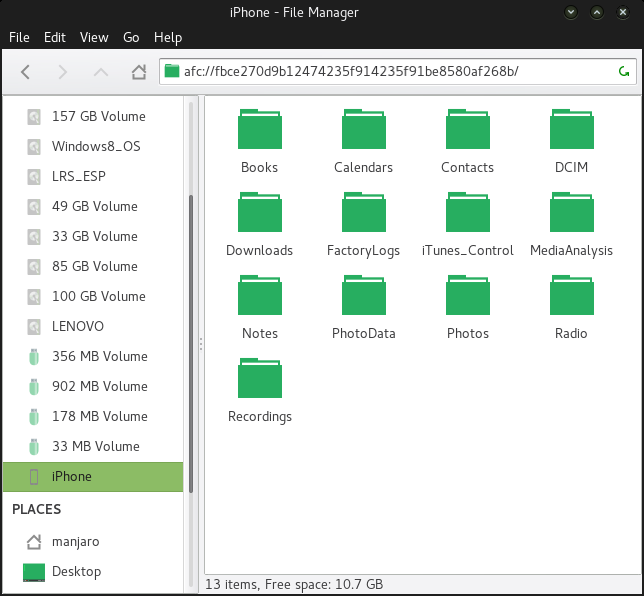Go to parent folder with the up arrow
The image size is (644, 596).
[x=101, y=72]
